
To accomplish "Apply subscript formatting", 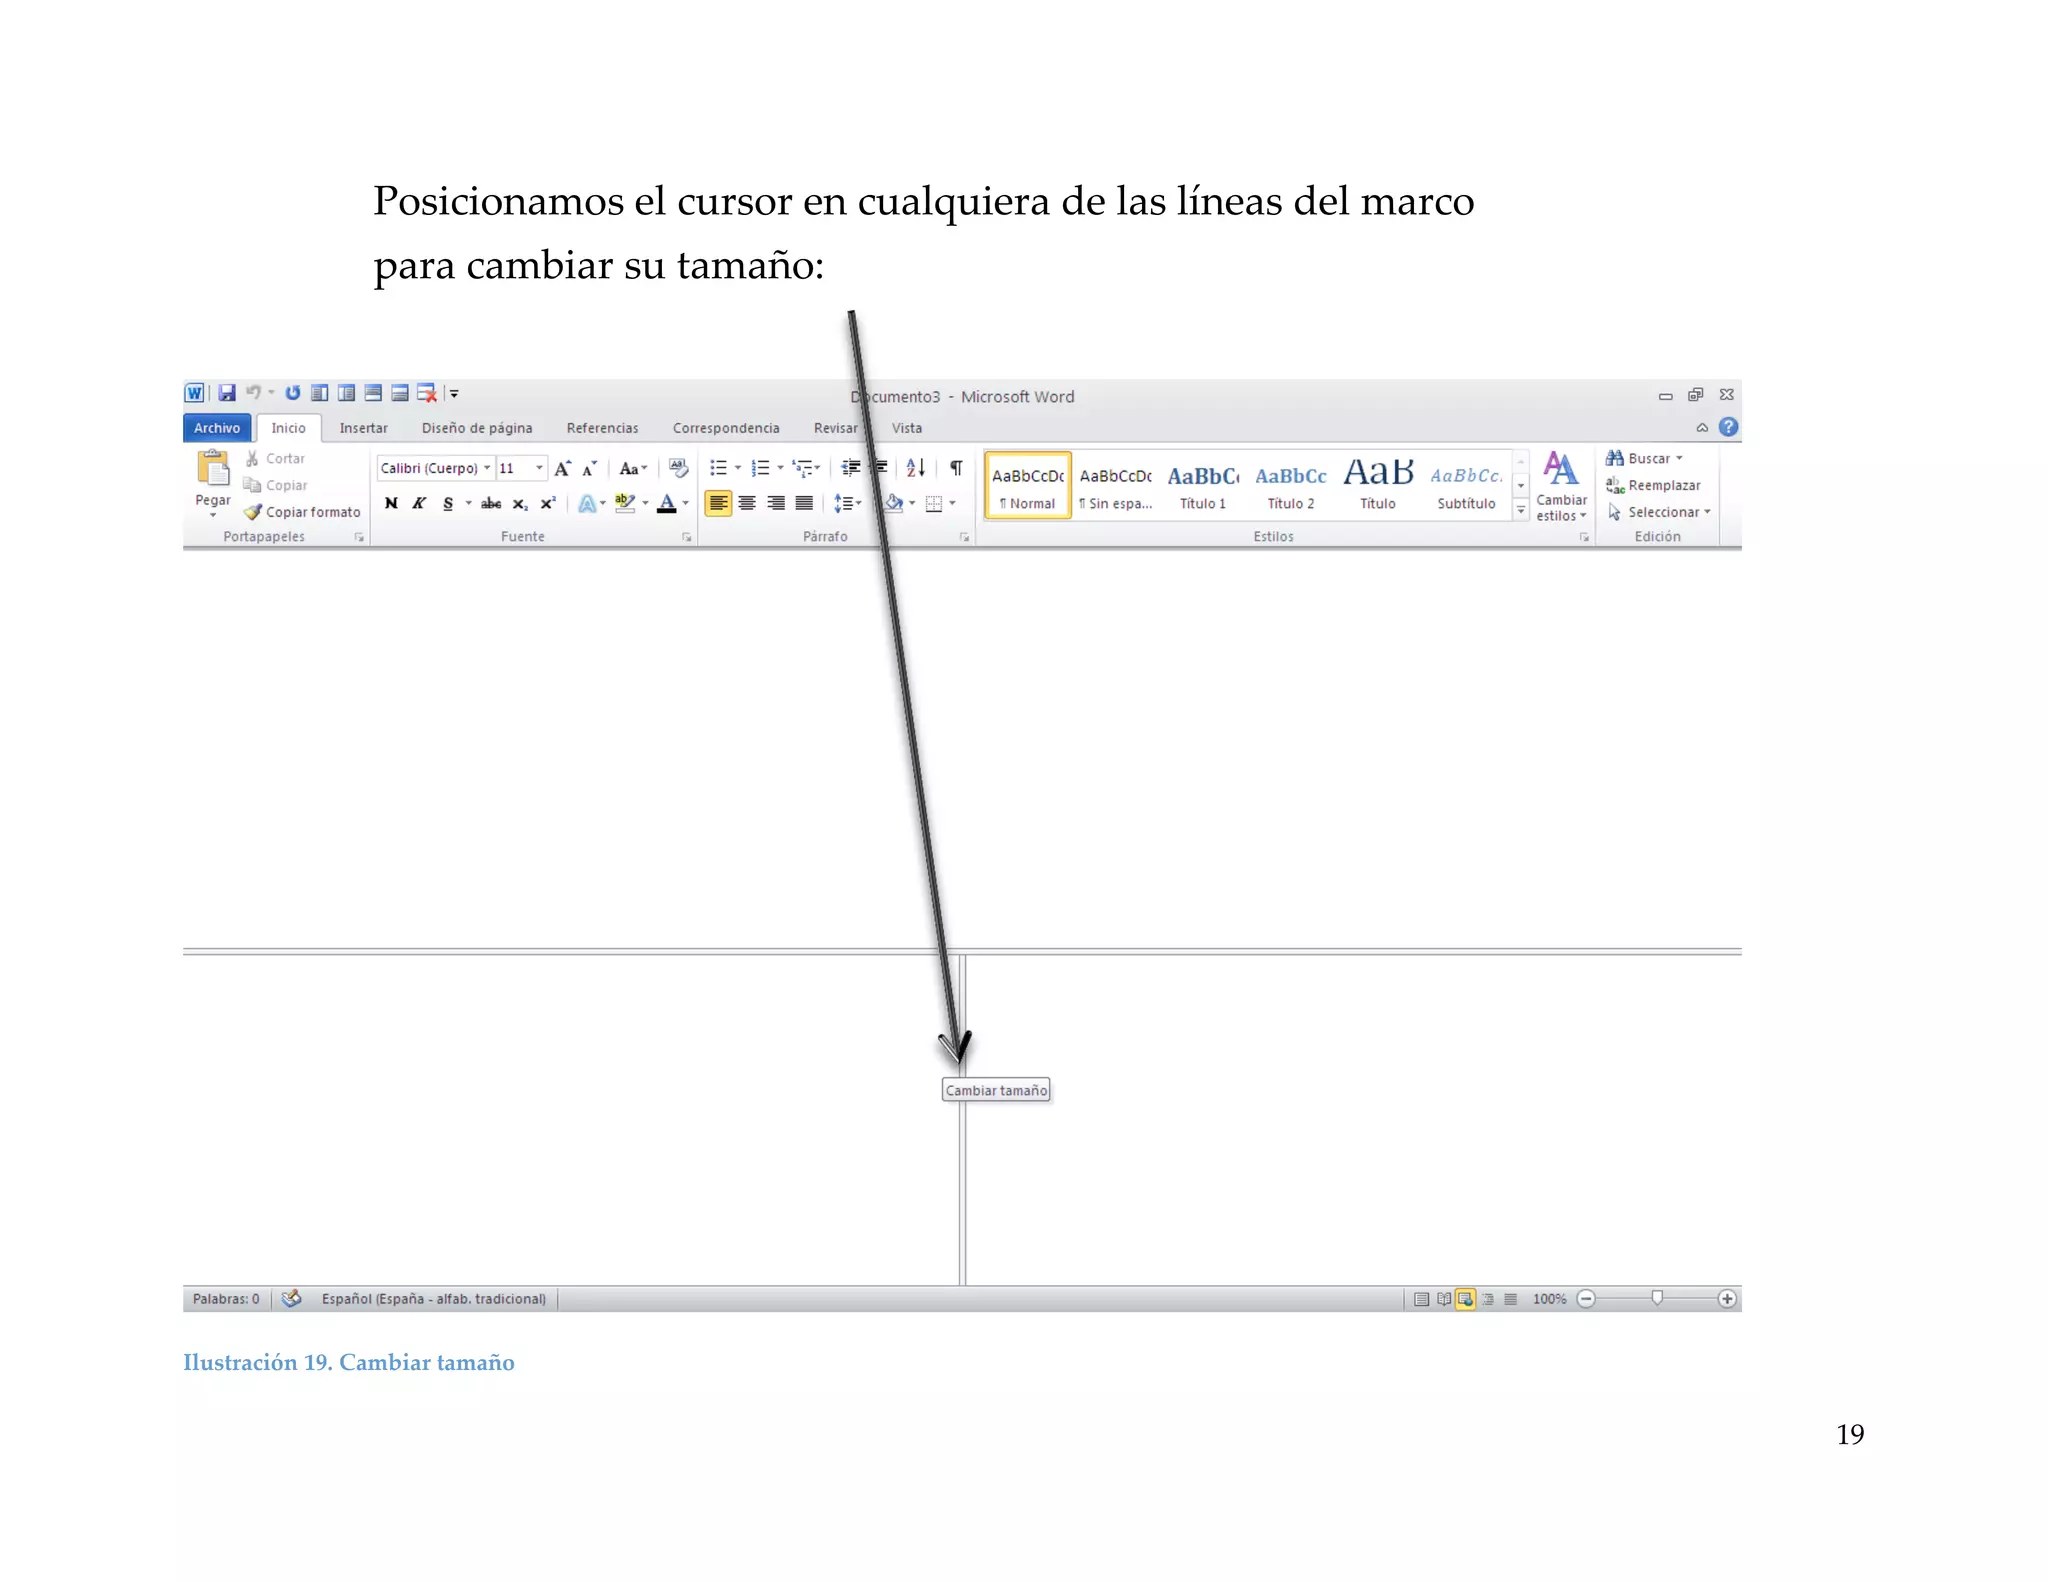I will [x=520, y=504].
